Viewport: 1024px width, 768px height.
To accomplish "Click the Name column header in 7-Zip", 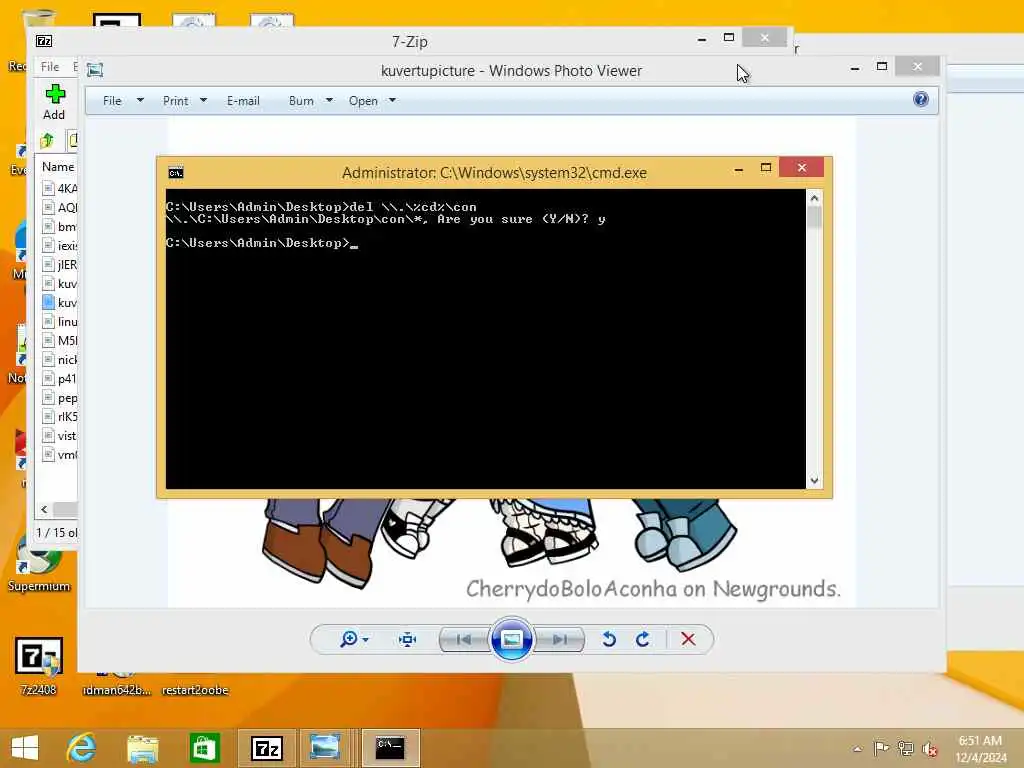I will [x=58, y=167].
